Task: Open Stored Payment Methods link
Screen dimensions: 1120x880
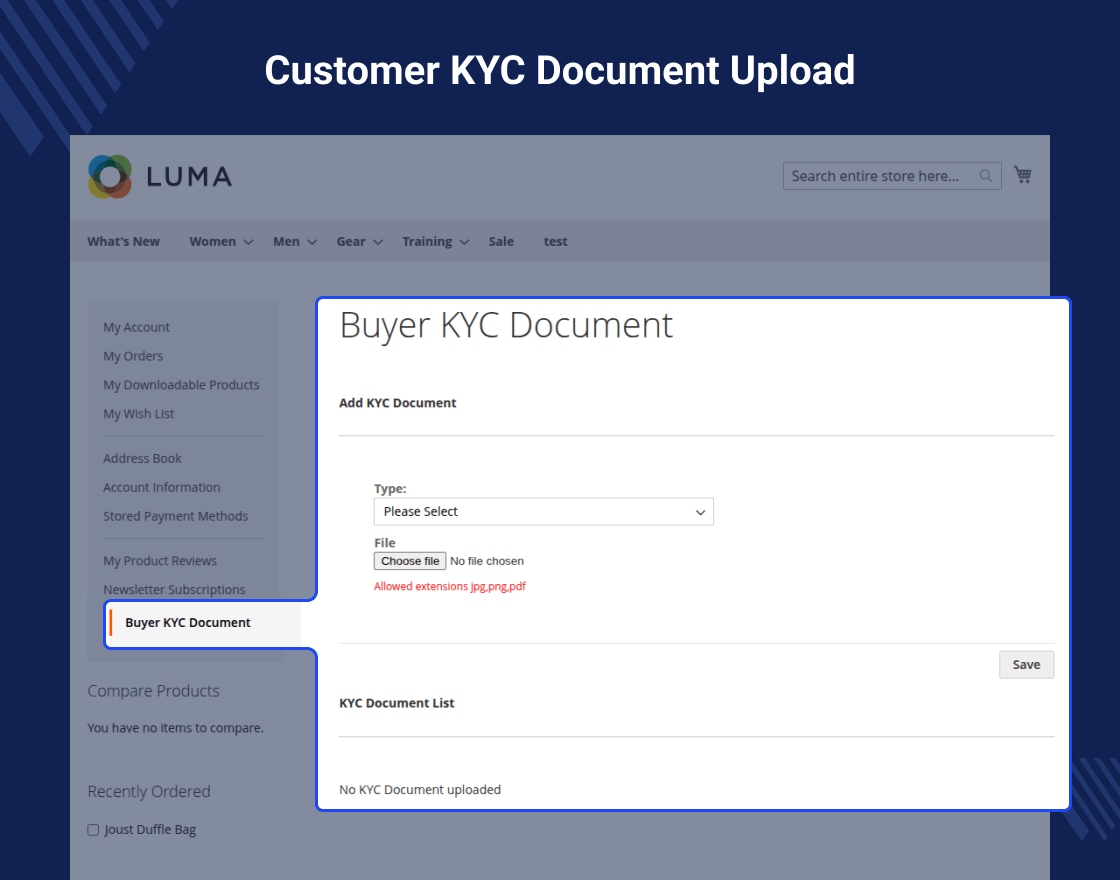Action: [x=175, y=517]
